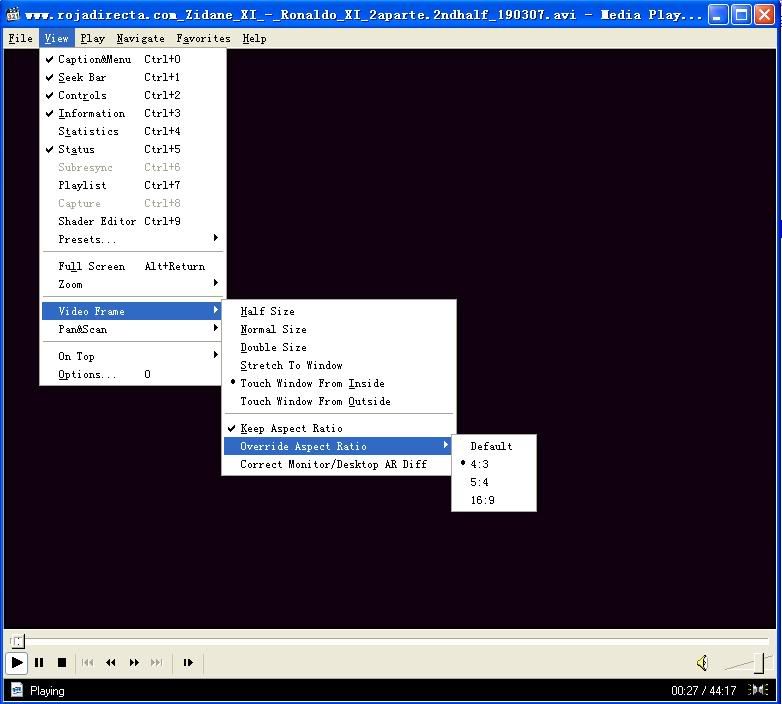Screen dimensions: 782x704
Task: Mute audio via speaker icon
Action: pyautogui.click(x=702, y=663)
